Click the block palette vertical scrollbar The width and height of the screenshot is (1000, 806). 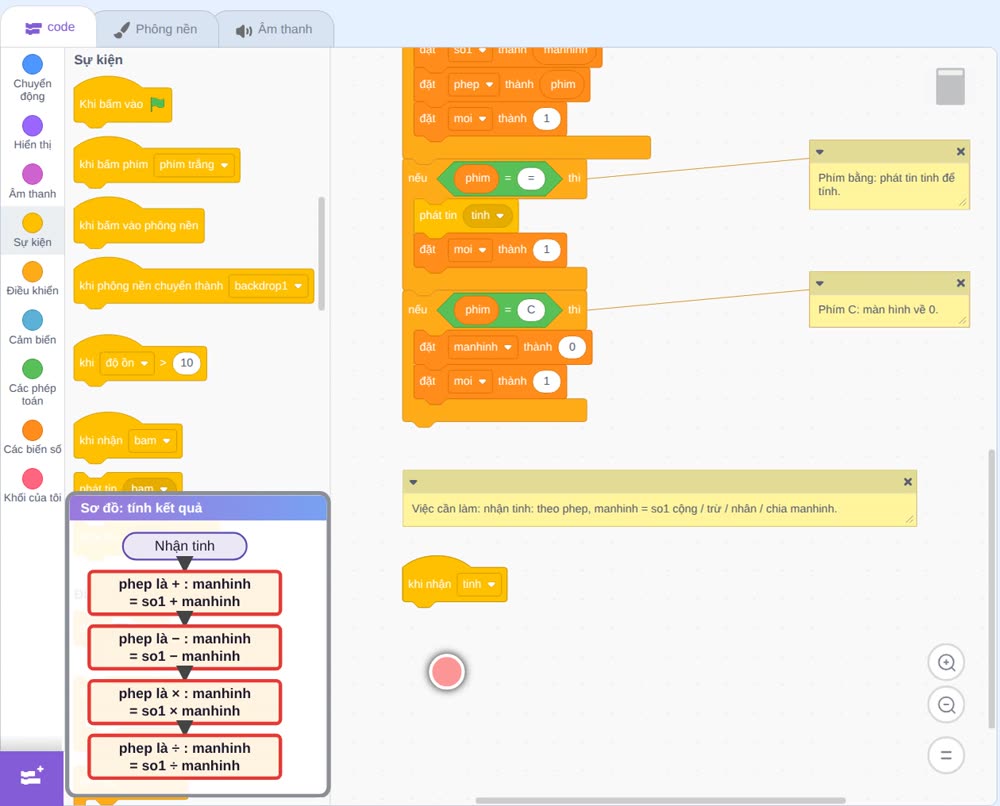tap(321, 253)
